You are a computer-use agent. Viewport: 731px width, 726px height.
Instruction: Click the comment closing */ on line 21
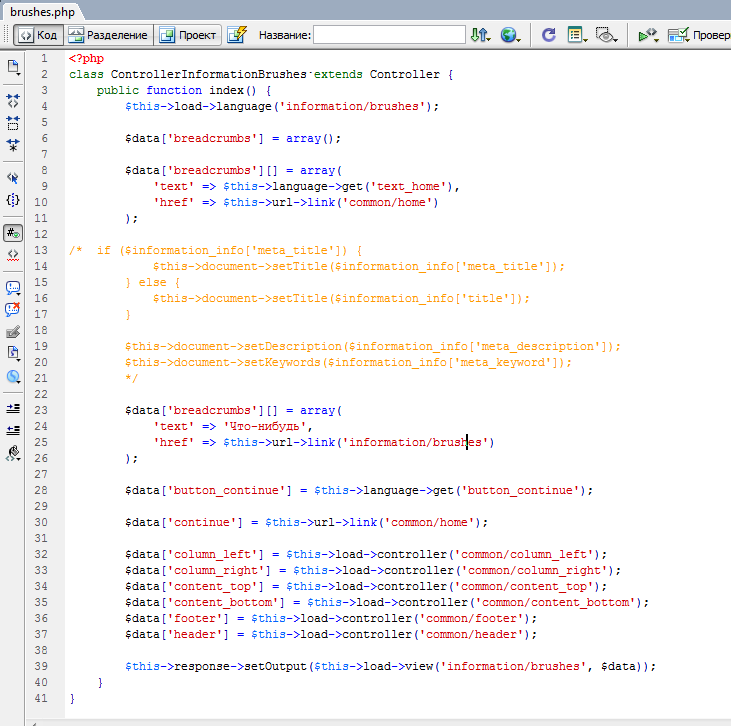pos(131,378)
